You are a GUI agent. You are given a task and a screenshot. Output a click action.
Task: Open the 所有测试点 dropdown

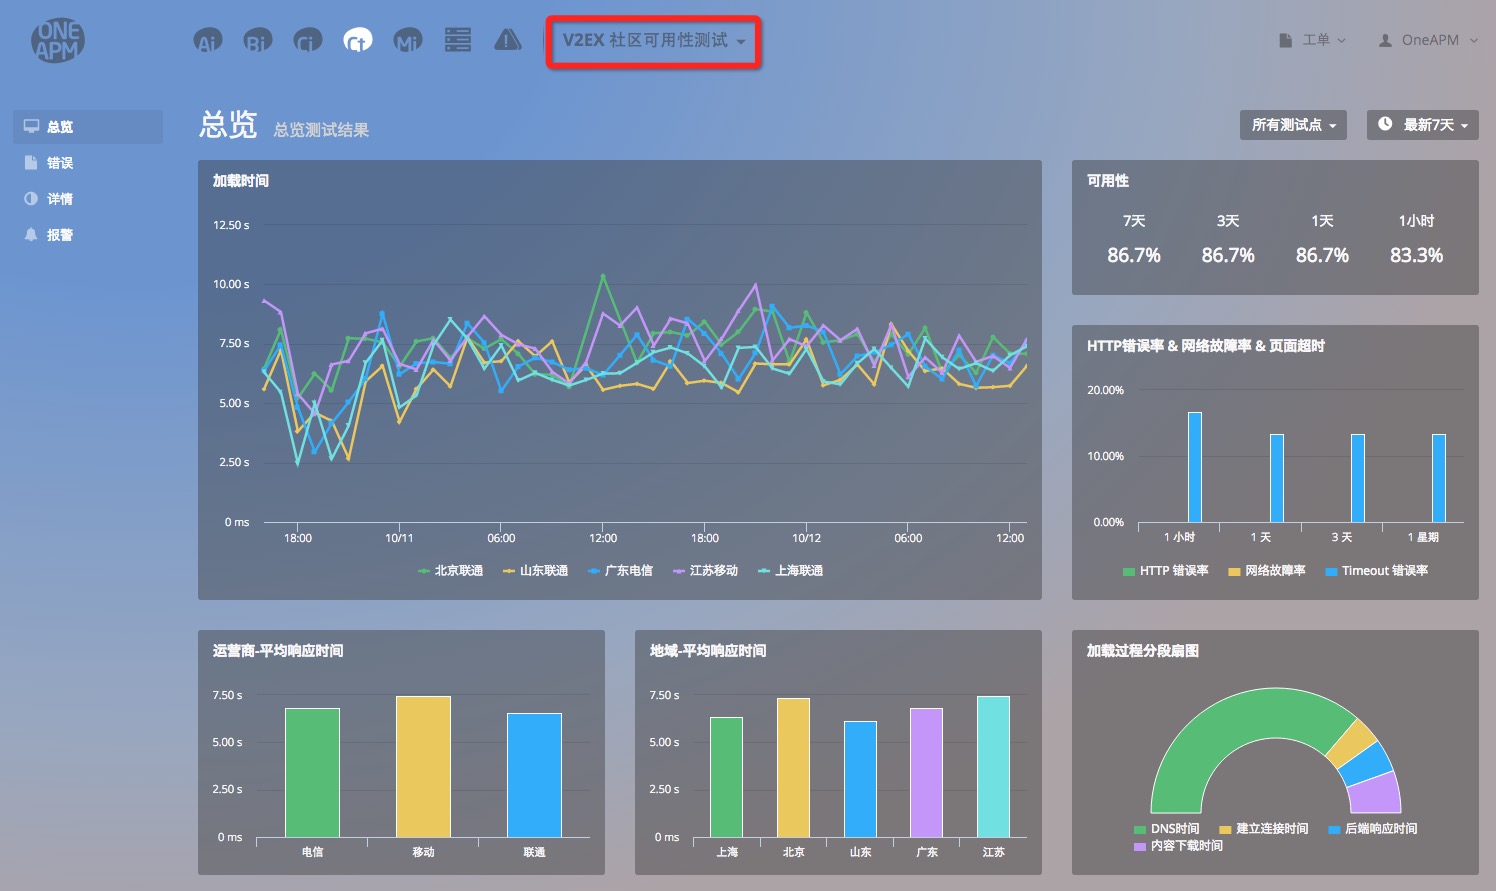point(1293,125)
